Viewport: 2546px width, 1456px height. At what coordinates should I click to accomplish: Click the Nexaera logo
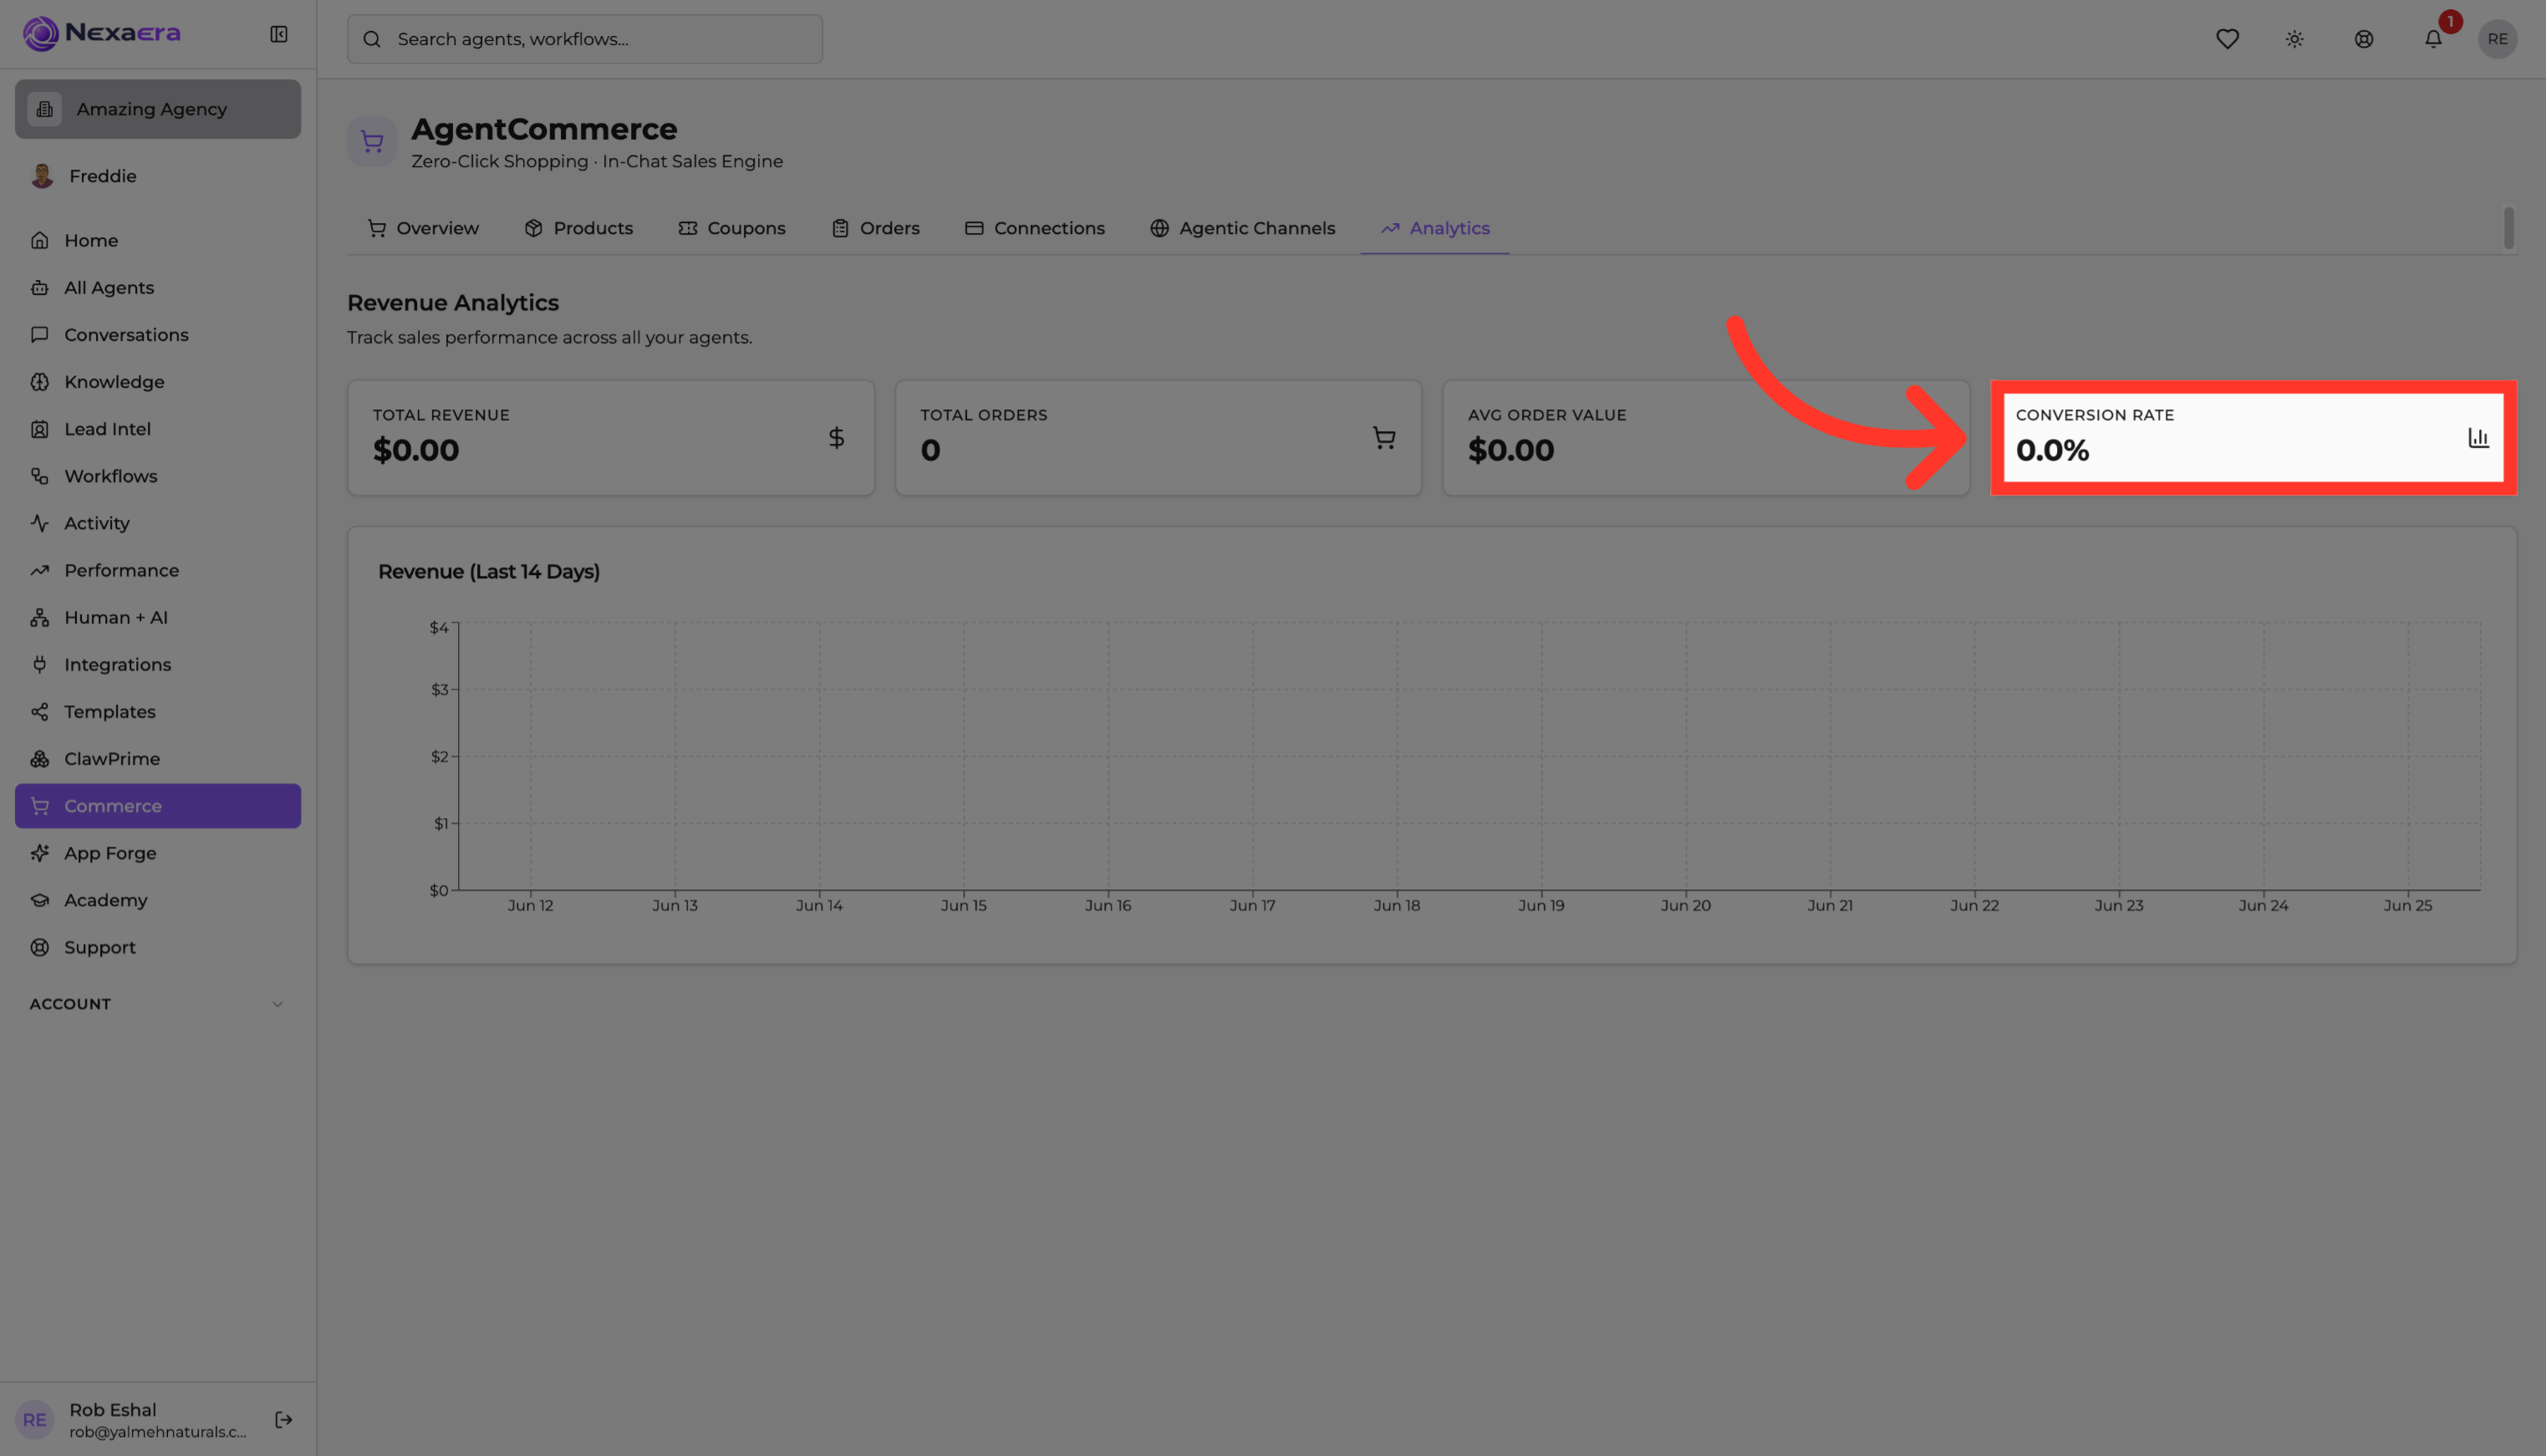[x=101, y=33]
